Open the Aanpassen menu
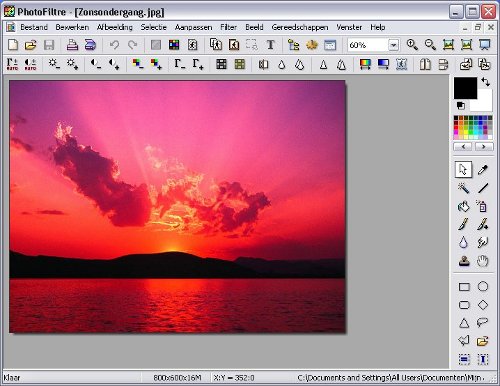 tap(193, 27)
